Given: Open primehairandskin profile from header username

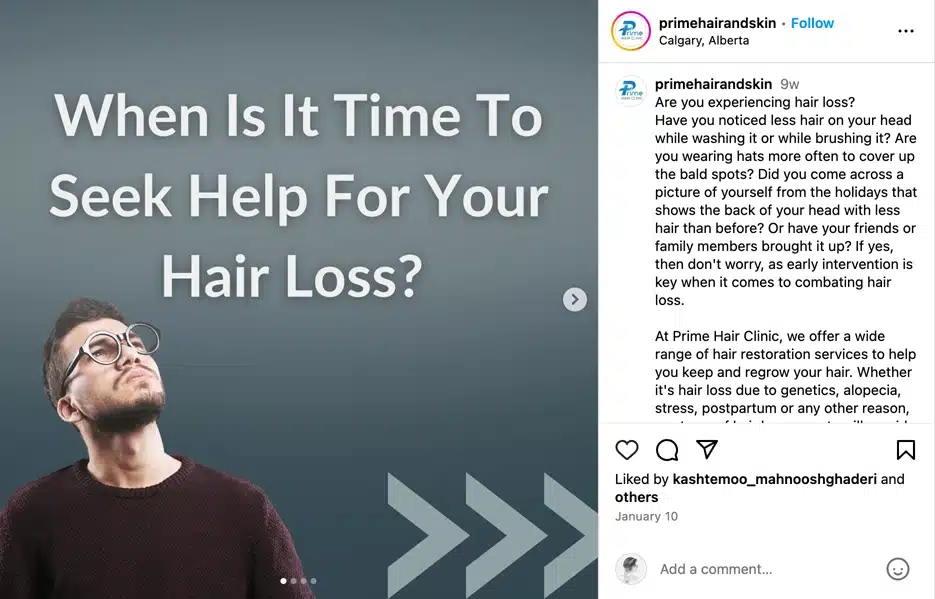Looking at the screenshot, I should point(717,23).
